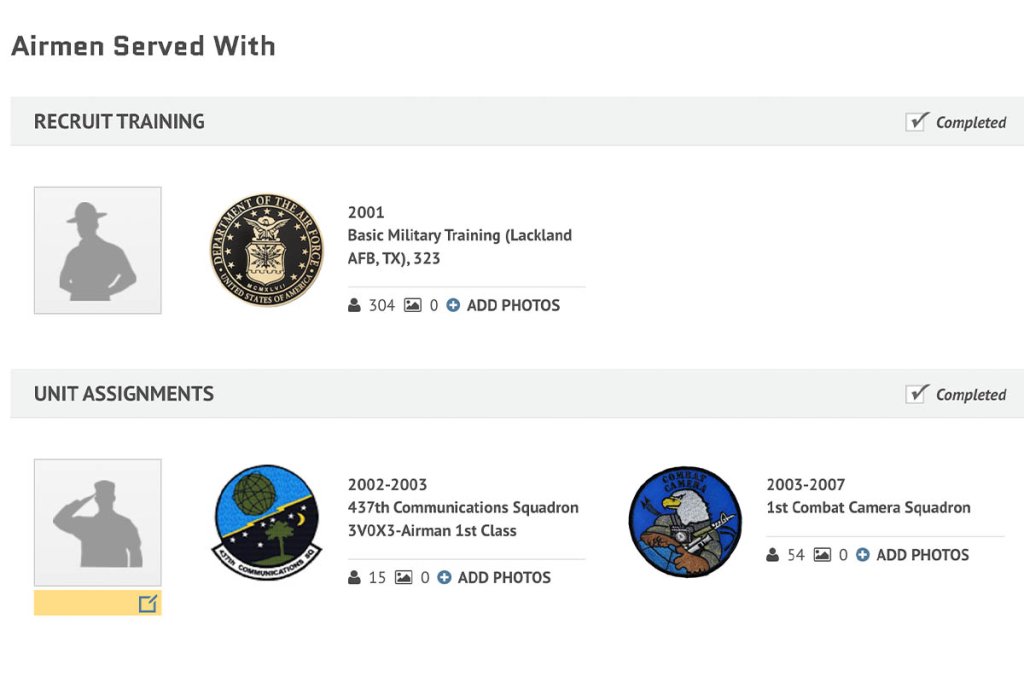Viewport: 1024px width, 682px height.
Task: Click members icon beside 54 count
Action: [x=773, y=555]
